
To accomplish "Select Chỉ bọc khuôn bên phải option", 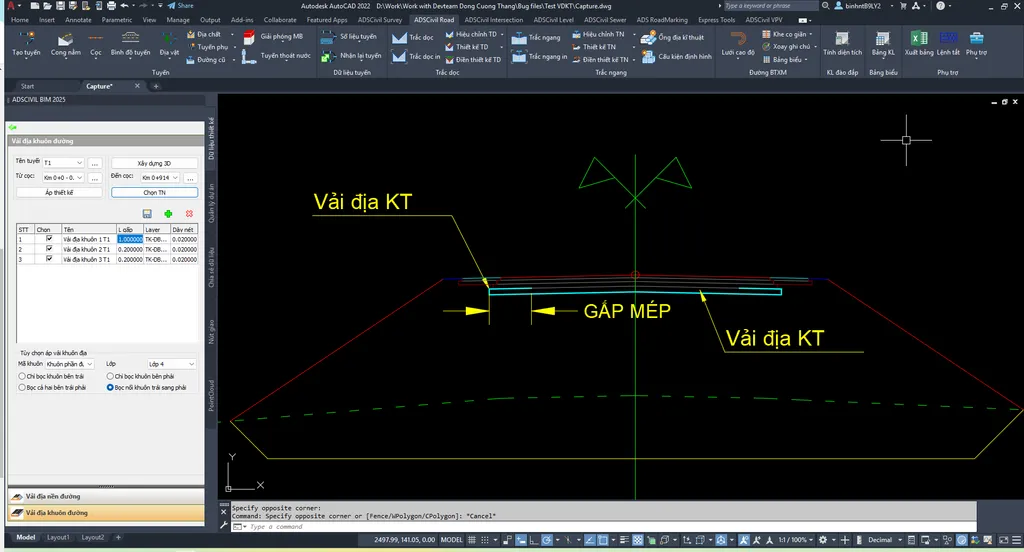I will coord(110,376).
